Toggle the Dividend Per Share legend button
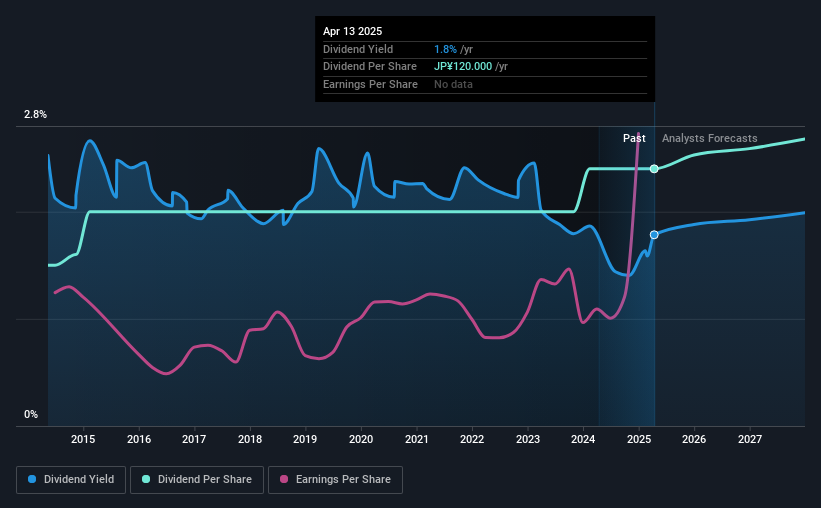The height and width of the screenshot is (508, 821). (197, 480)
